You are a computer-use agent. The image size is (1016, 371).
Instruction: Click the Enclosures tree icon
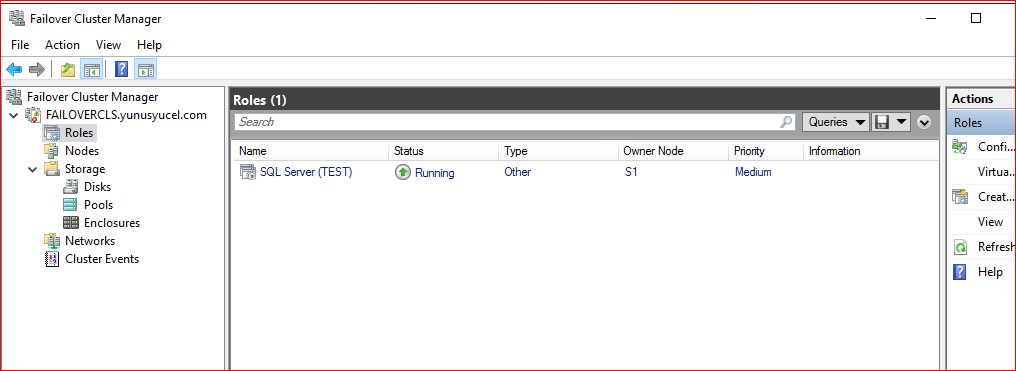[70, 223]
